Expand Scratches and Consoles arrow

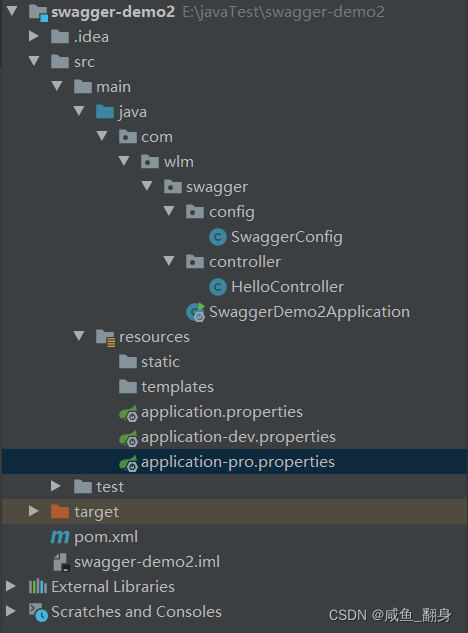click(x=11, y=611)
